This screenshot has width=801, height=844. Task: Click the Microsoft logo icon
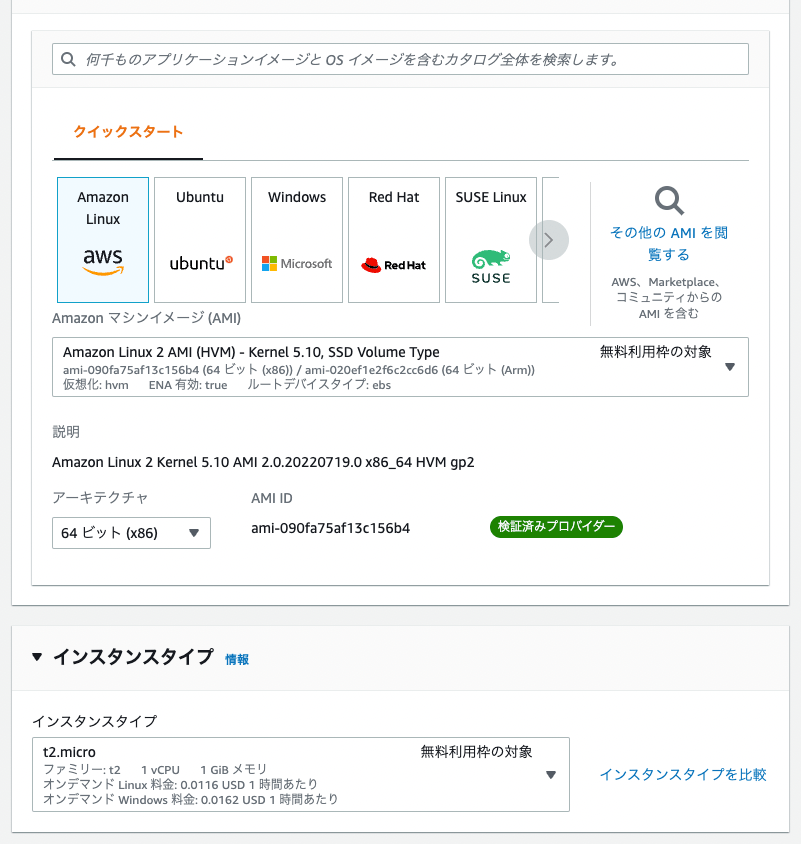pos(297,264)
